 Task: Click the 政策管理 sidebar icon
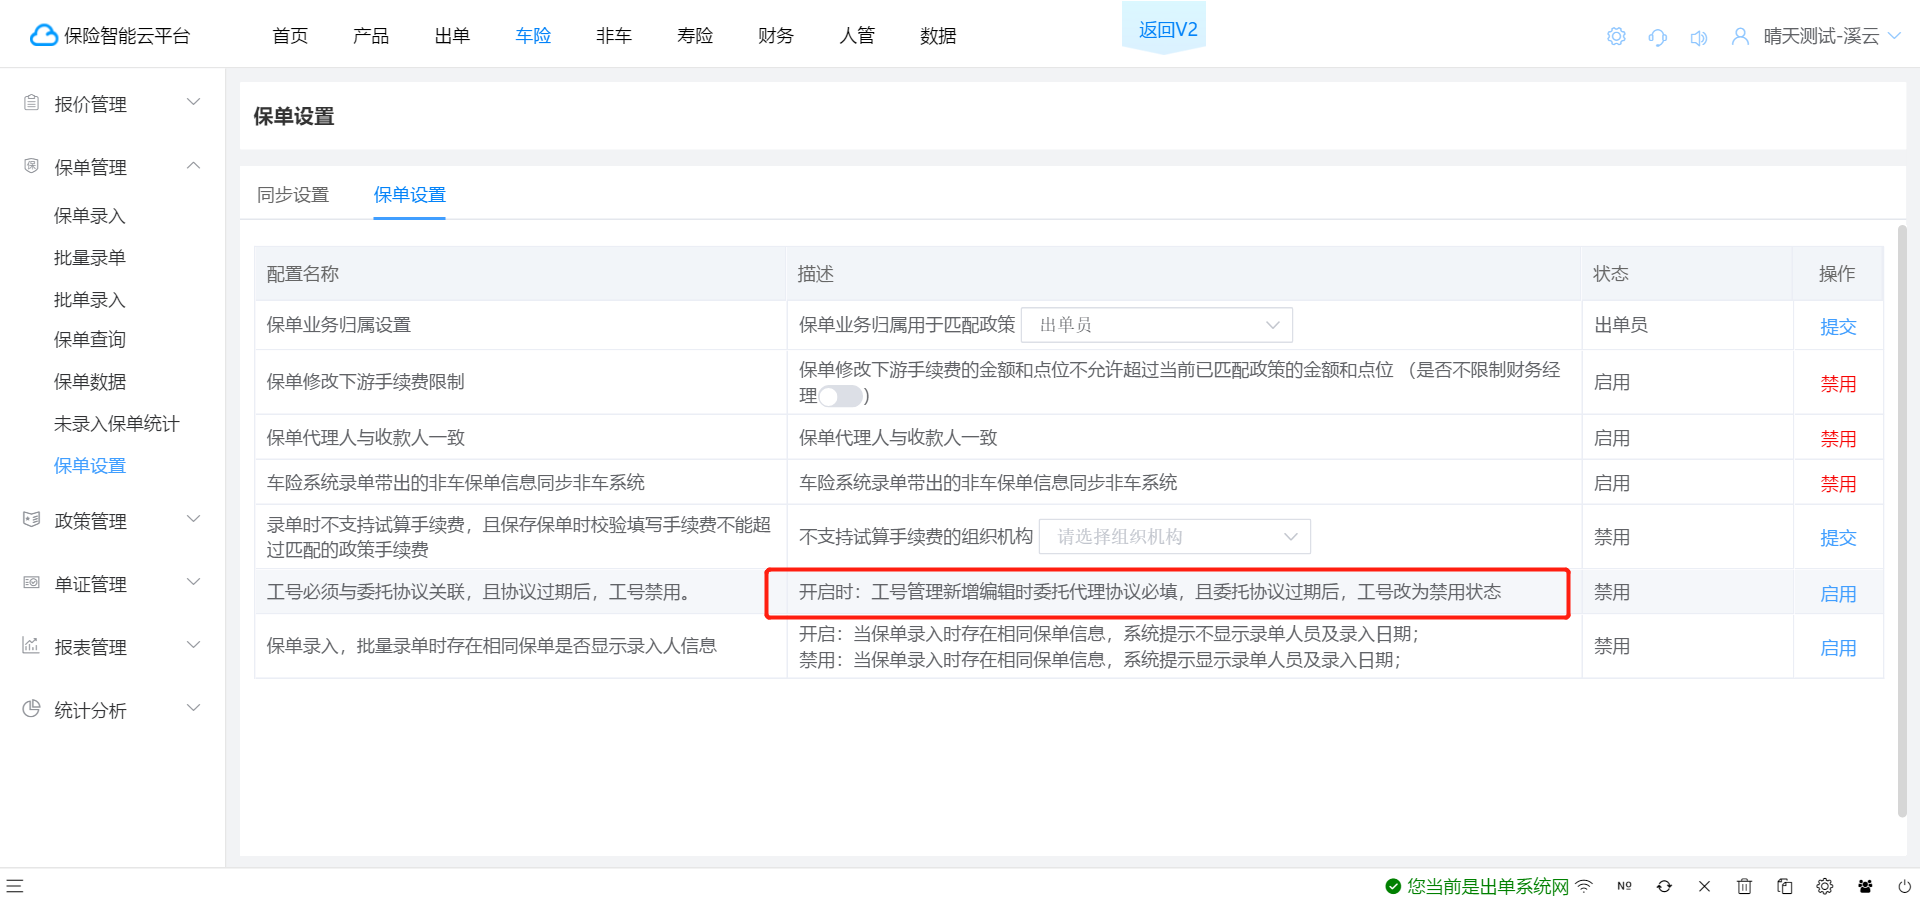click(x=32, y=520)
